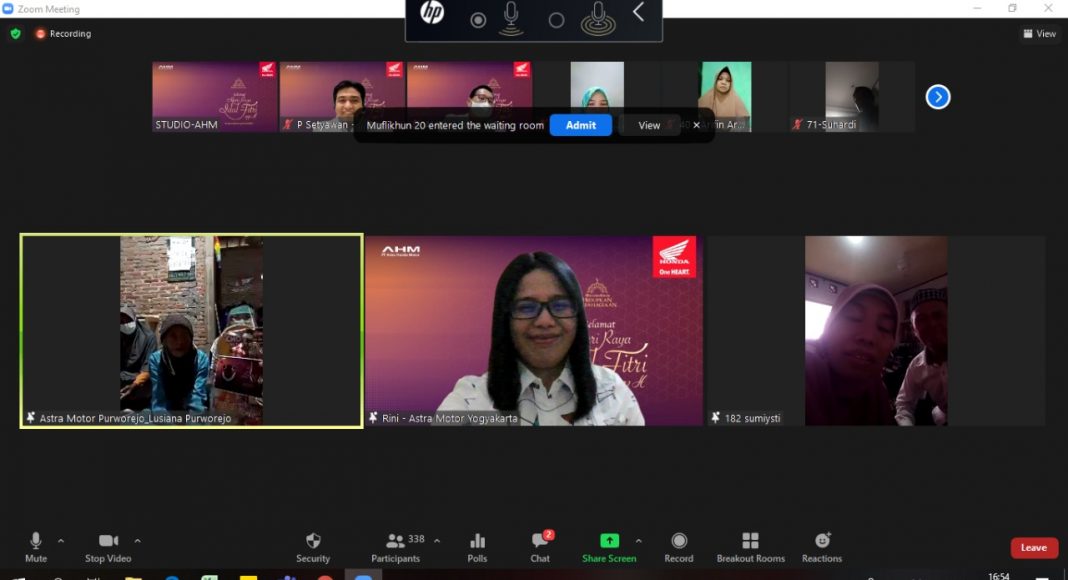This screenshot has height=580, width=1068.
Task: Open the Polls panel
Action: point(477,541)
